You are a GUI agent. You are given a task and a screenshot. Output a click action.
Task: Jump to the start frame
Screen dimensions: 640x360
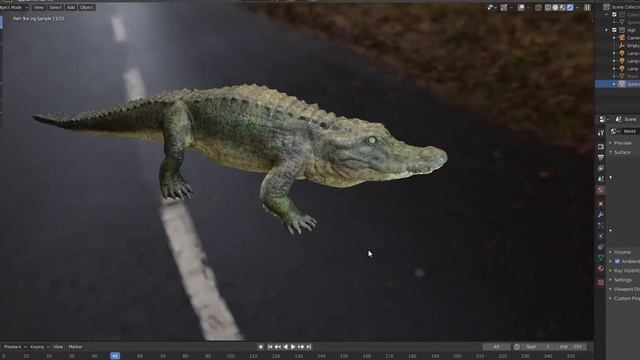coord(270,347)
